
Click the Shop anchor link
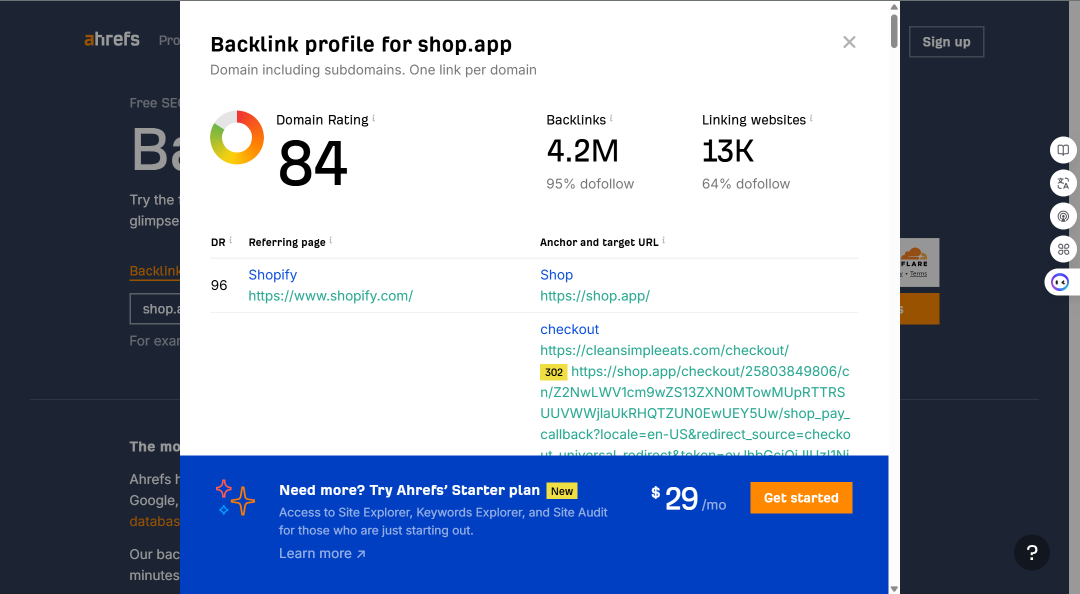[557, 275]
